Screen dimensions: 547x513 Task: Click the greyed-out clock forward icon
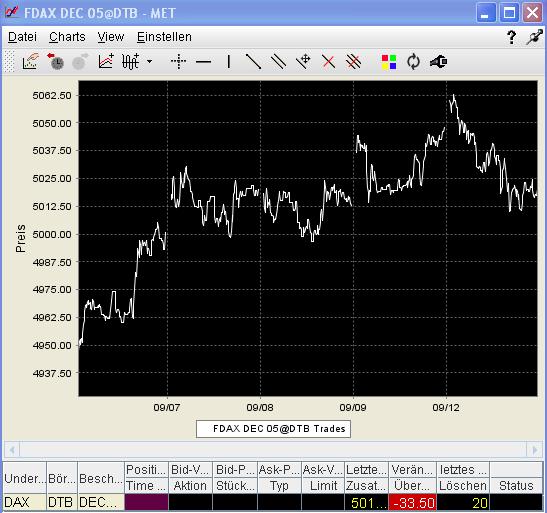pos(80,62)
